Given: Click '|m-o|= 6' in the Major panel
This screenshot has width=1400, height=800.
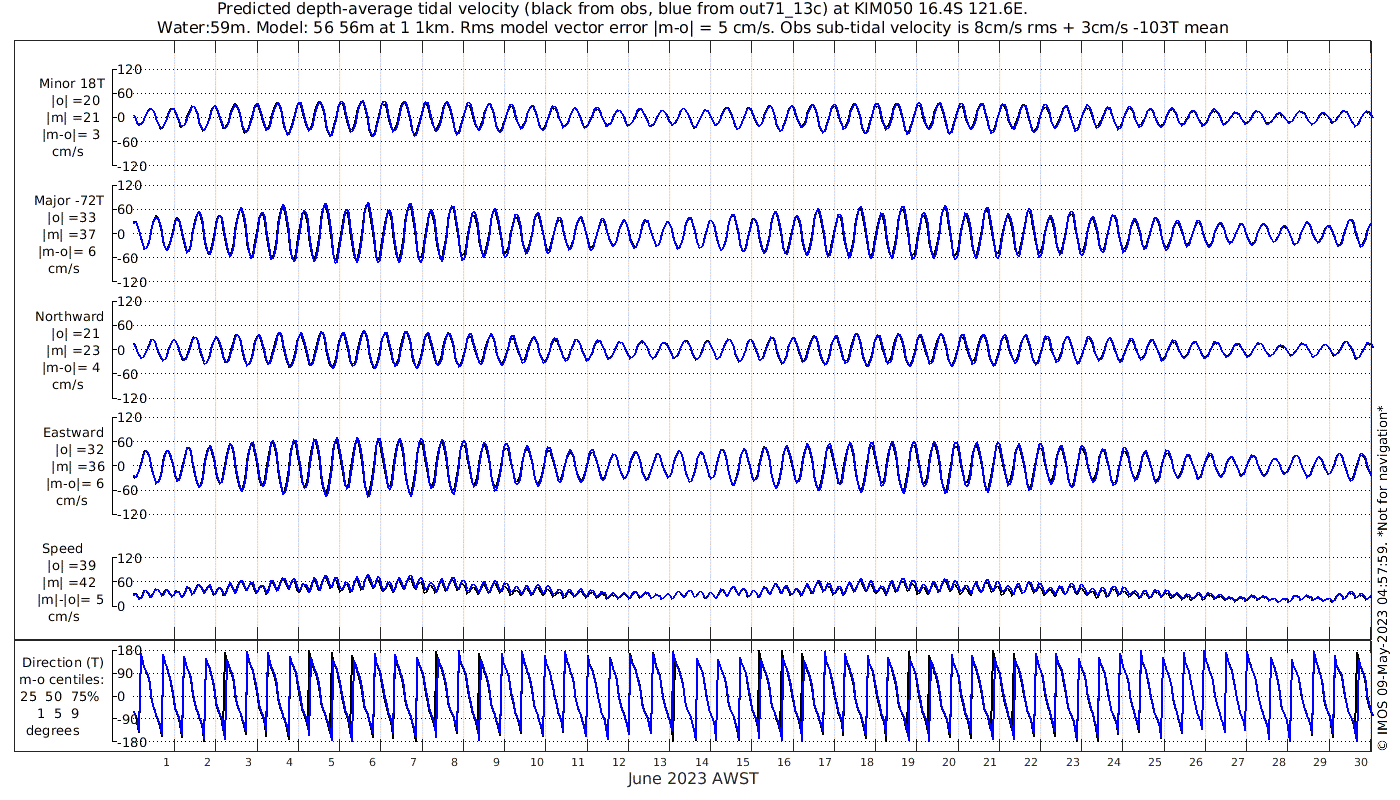Looking at the screenshot, I should coord(67,251).
